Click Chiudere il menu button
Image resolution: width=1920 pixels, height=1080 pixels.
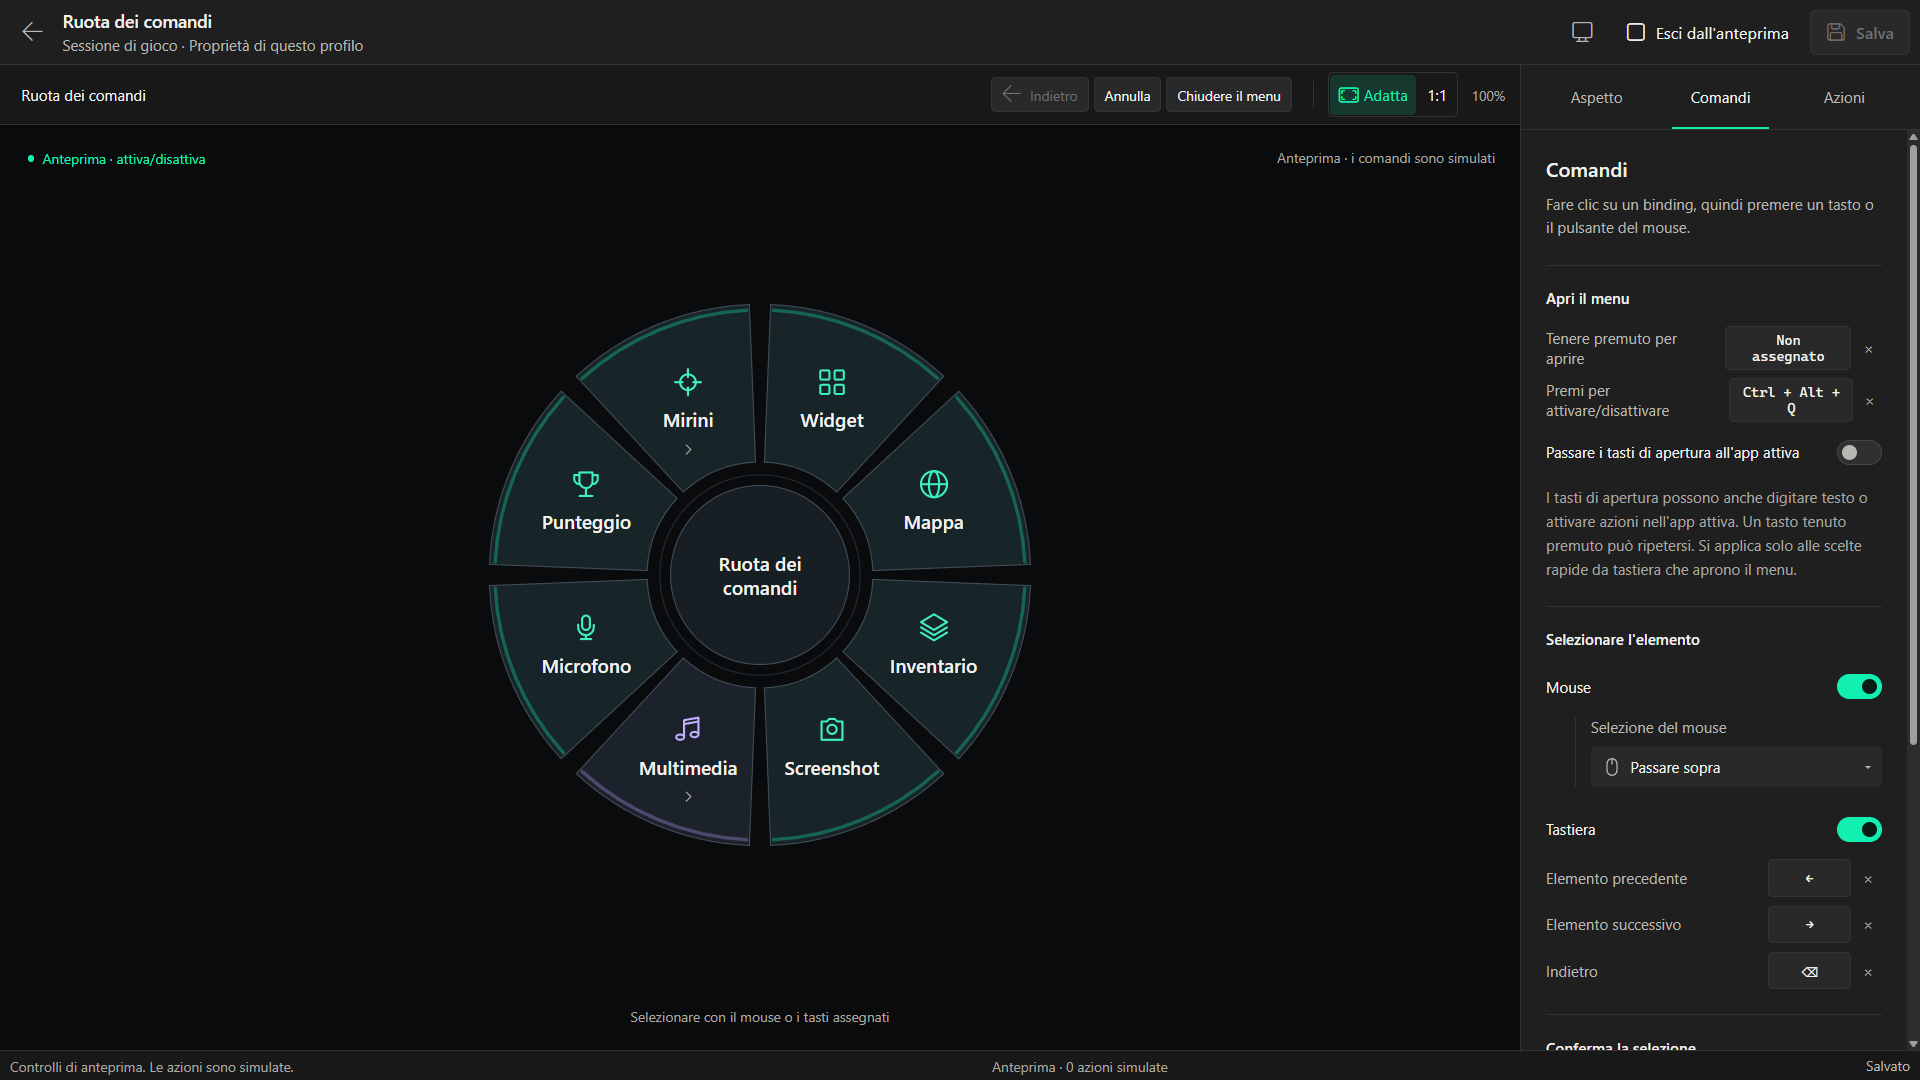[1228, 96]
